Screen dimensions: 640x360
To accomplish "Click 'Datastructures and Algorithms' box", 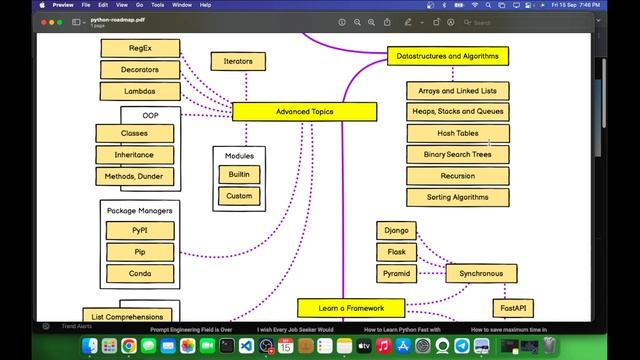I will tap(448, 56).
